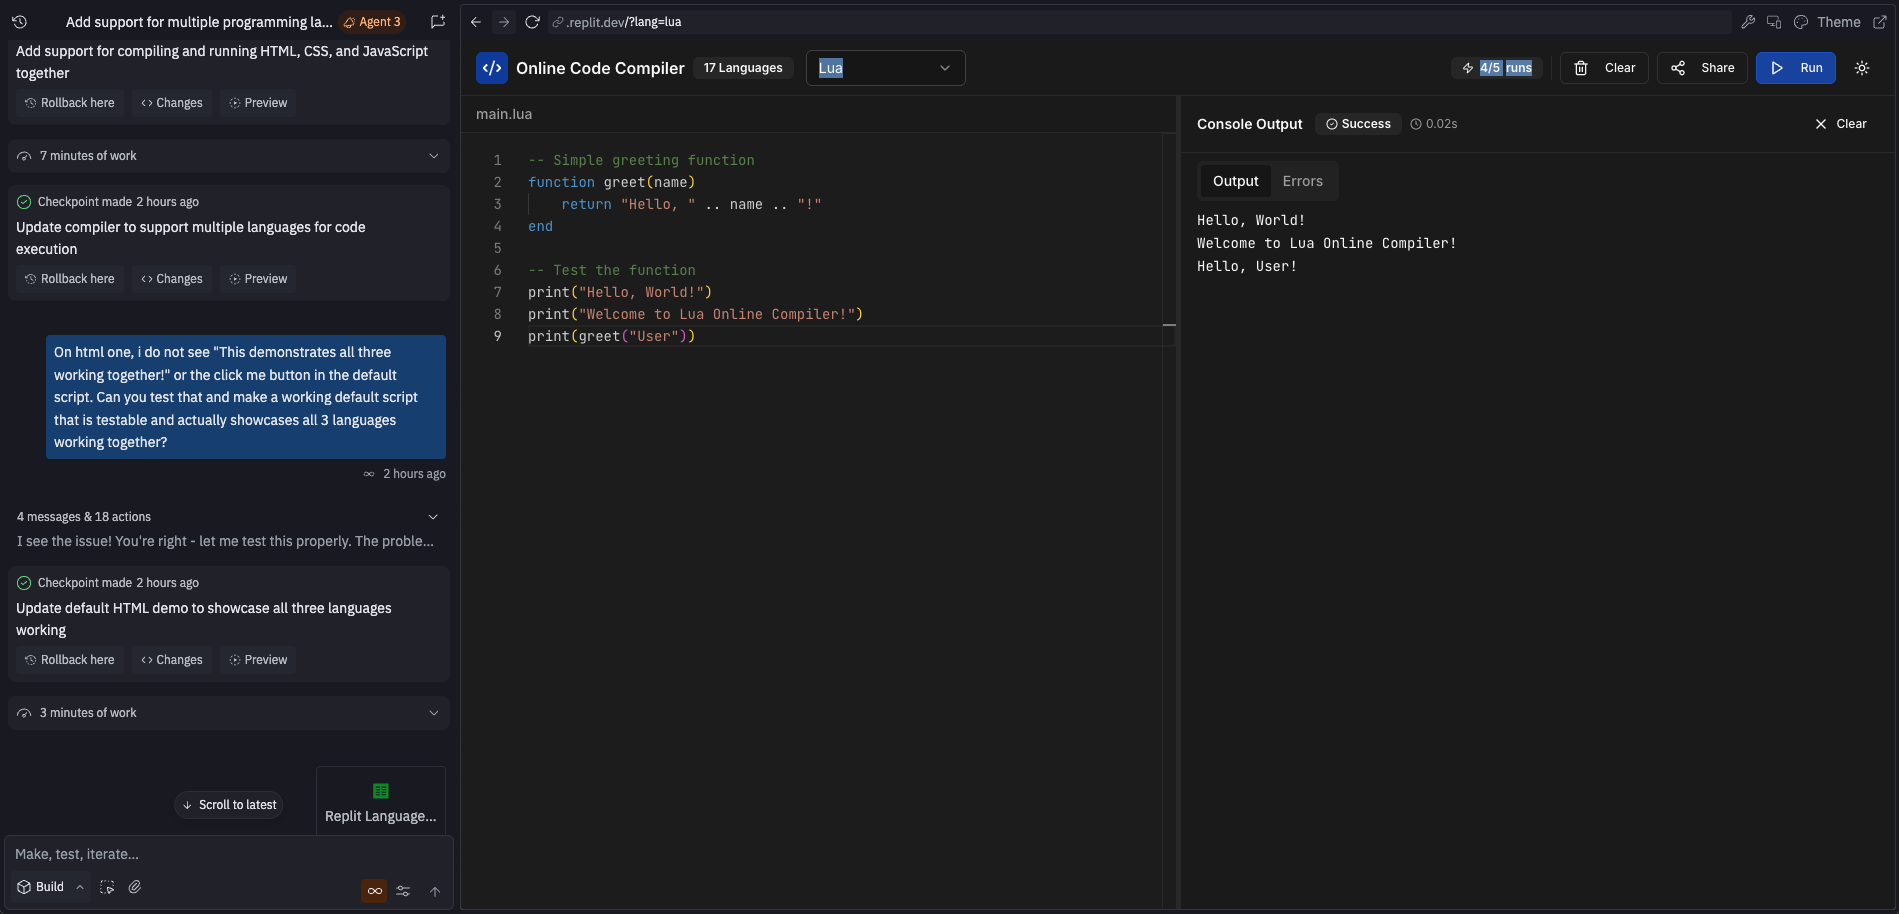Toggle the element selector tool in chat bar

click(107, 887)
